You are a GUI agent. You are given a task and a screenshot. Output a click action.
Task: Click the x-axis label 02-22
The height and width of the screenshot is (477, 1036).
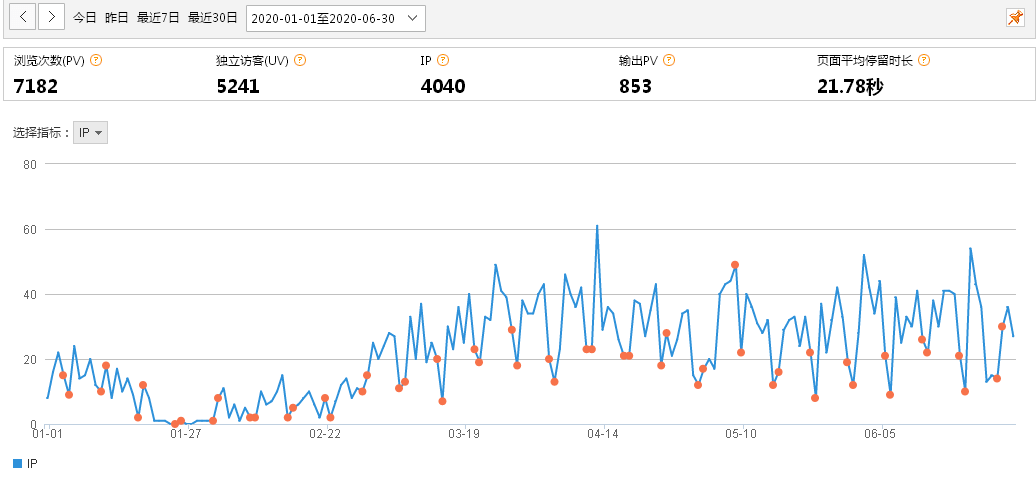[325, 434]
